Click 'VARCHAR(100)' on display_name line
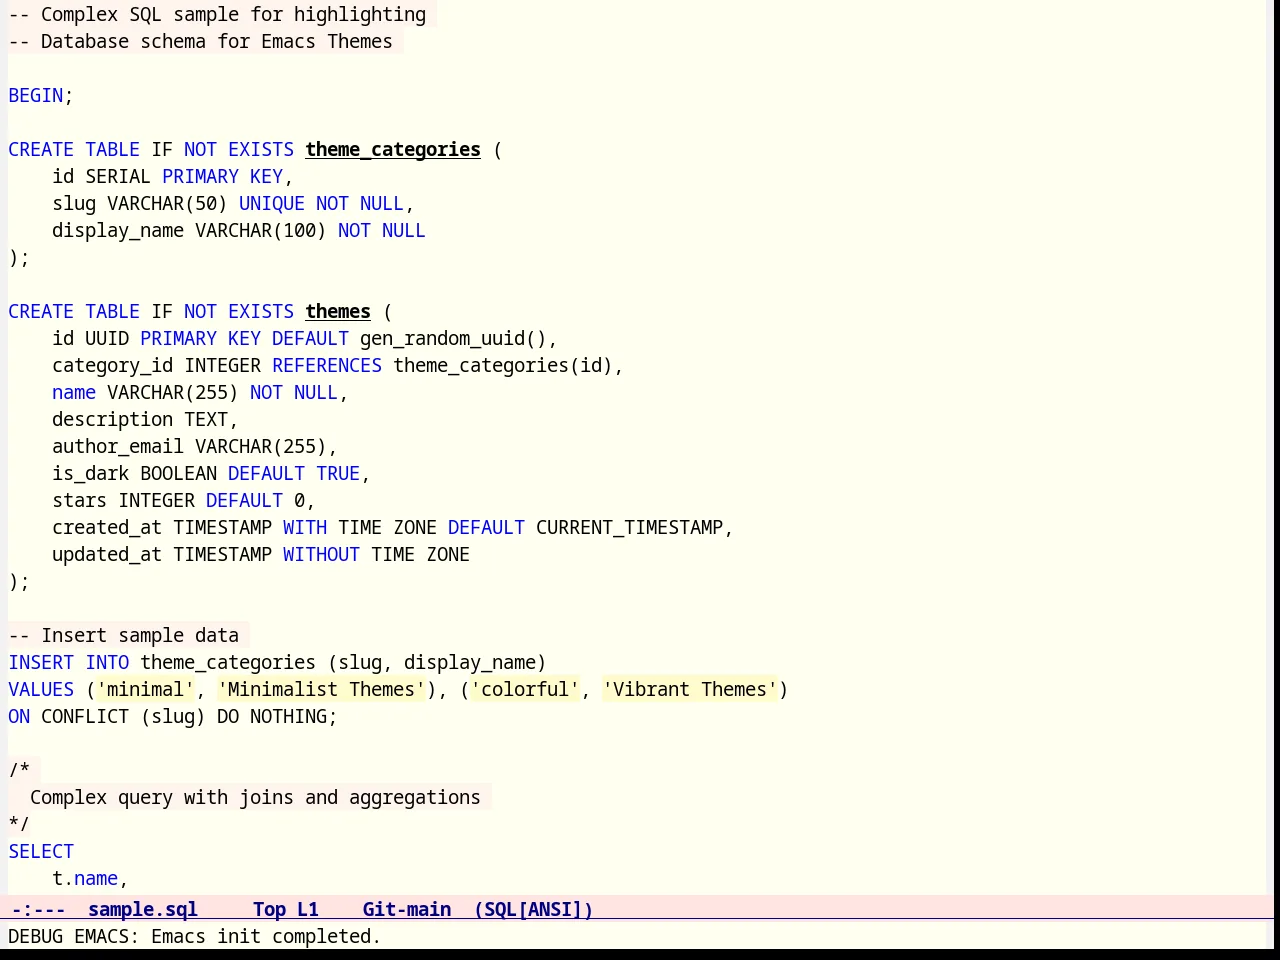The height and width of the screenshot is (960, 1280). tap(261, 230)
